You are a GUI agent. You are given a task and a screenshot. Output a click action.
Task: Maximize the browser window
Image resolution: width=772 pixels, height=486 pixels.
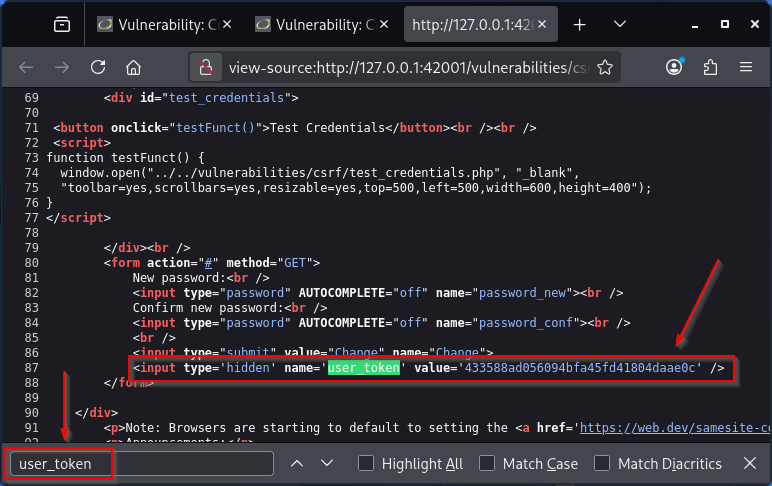click(725, 24)
